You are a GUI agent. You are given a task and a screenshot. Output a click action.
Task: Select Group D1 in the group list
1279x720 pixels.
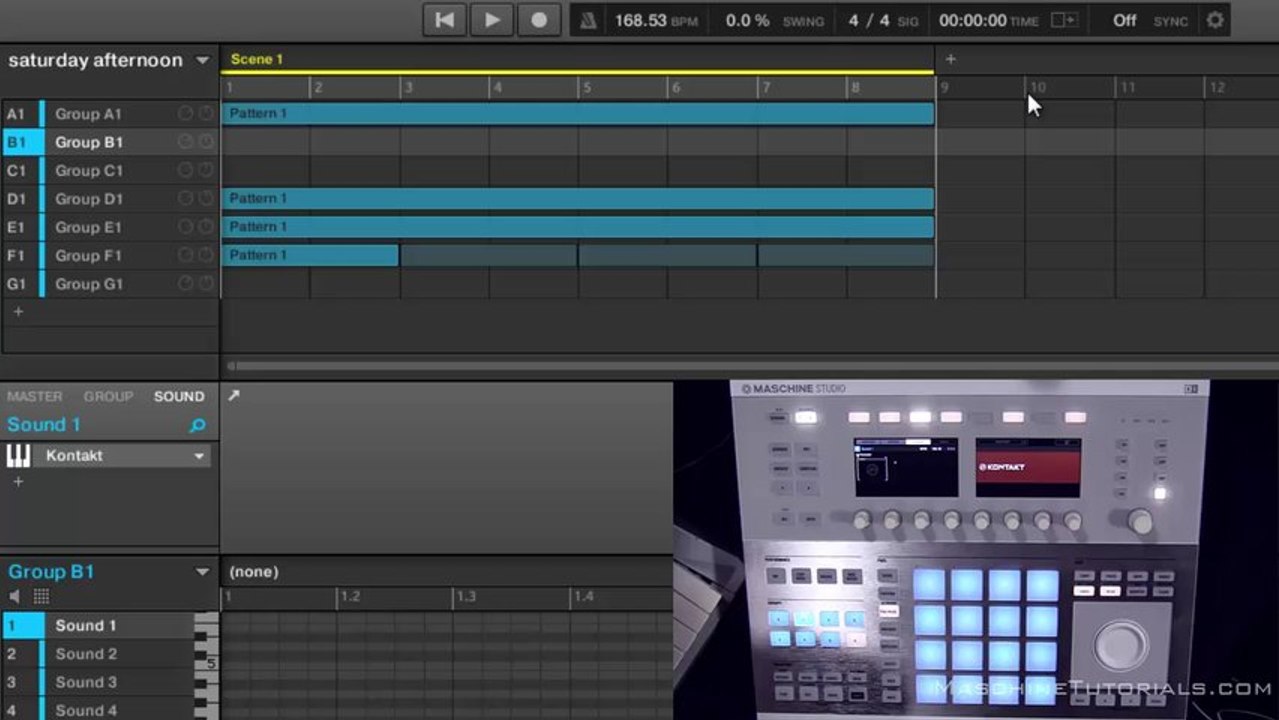click(88, 199)
